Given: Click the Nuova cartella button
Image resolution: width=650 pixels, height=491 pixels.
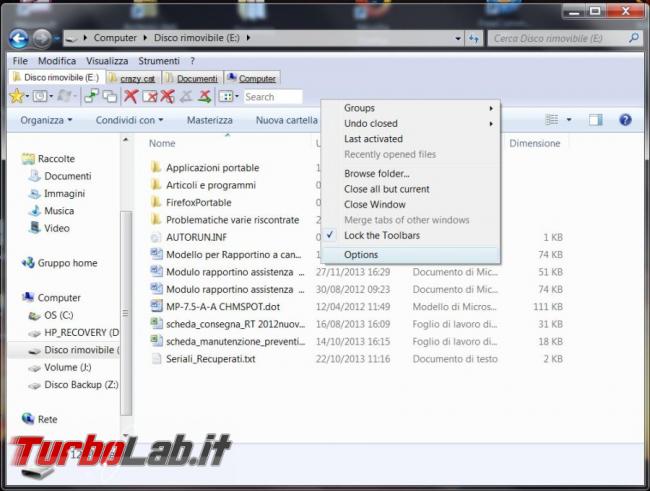Looking at the screenshot, I should pos(286,120).
